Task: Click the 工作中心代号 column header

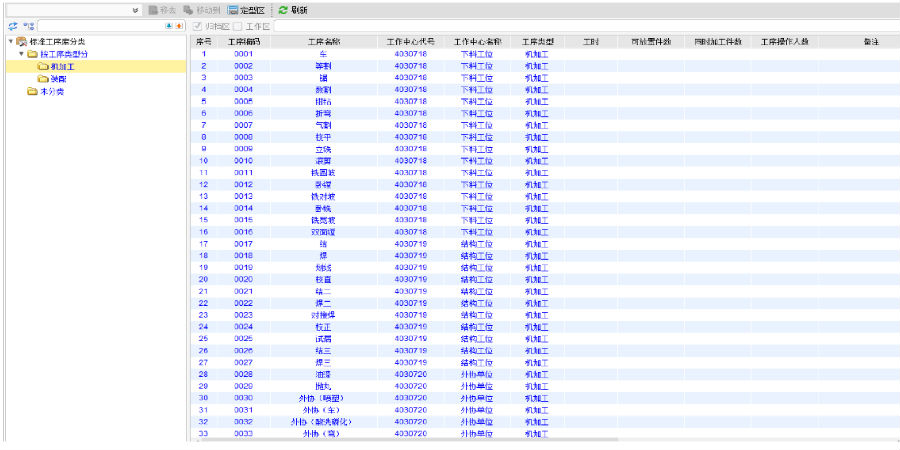Action: click(410, 41)
